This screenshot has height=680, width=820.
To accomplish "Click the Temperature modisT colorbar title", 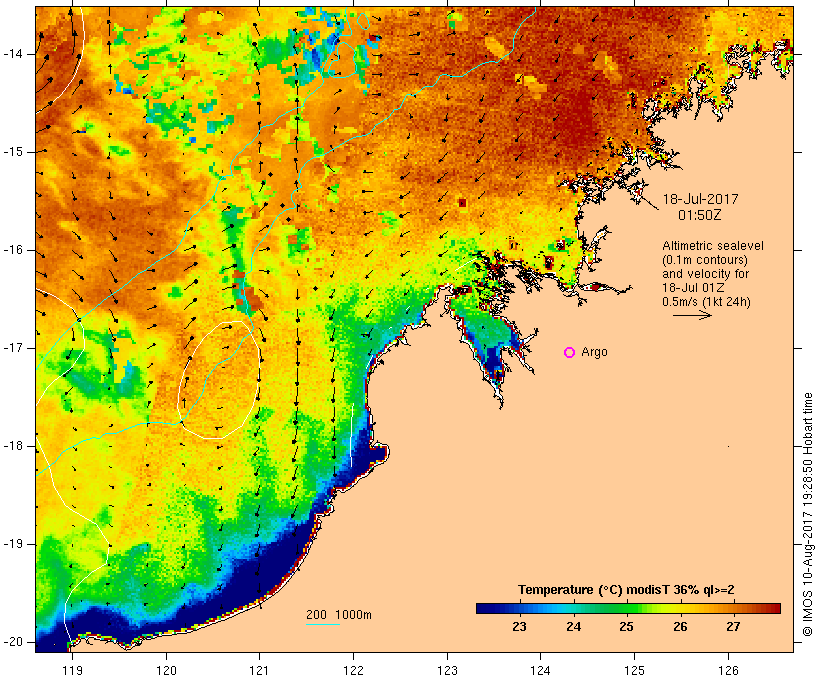I will point(626,590).
